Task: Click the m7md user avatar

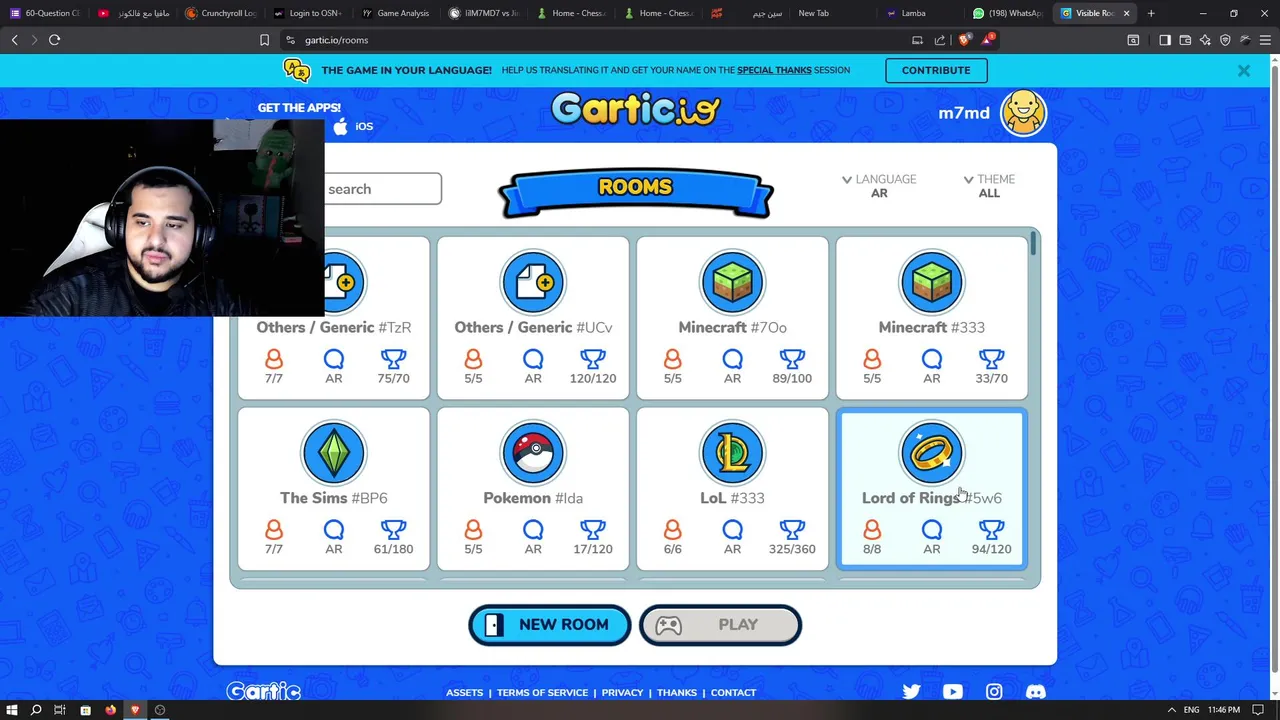Action: [x=1023, y=113]
